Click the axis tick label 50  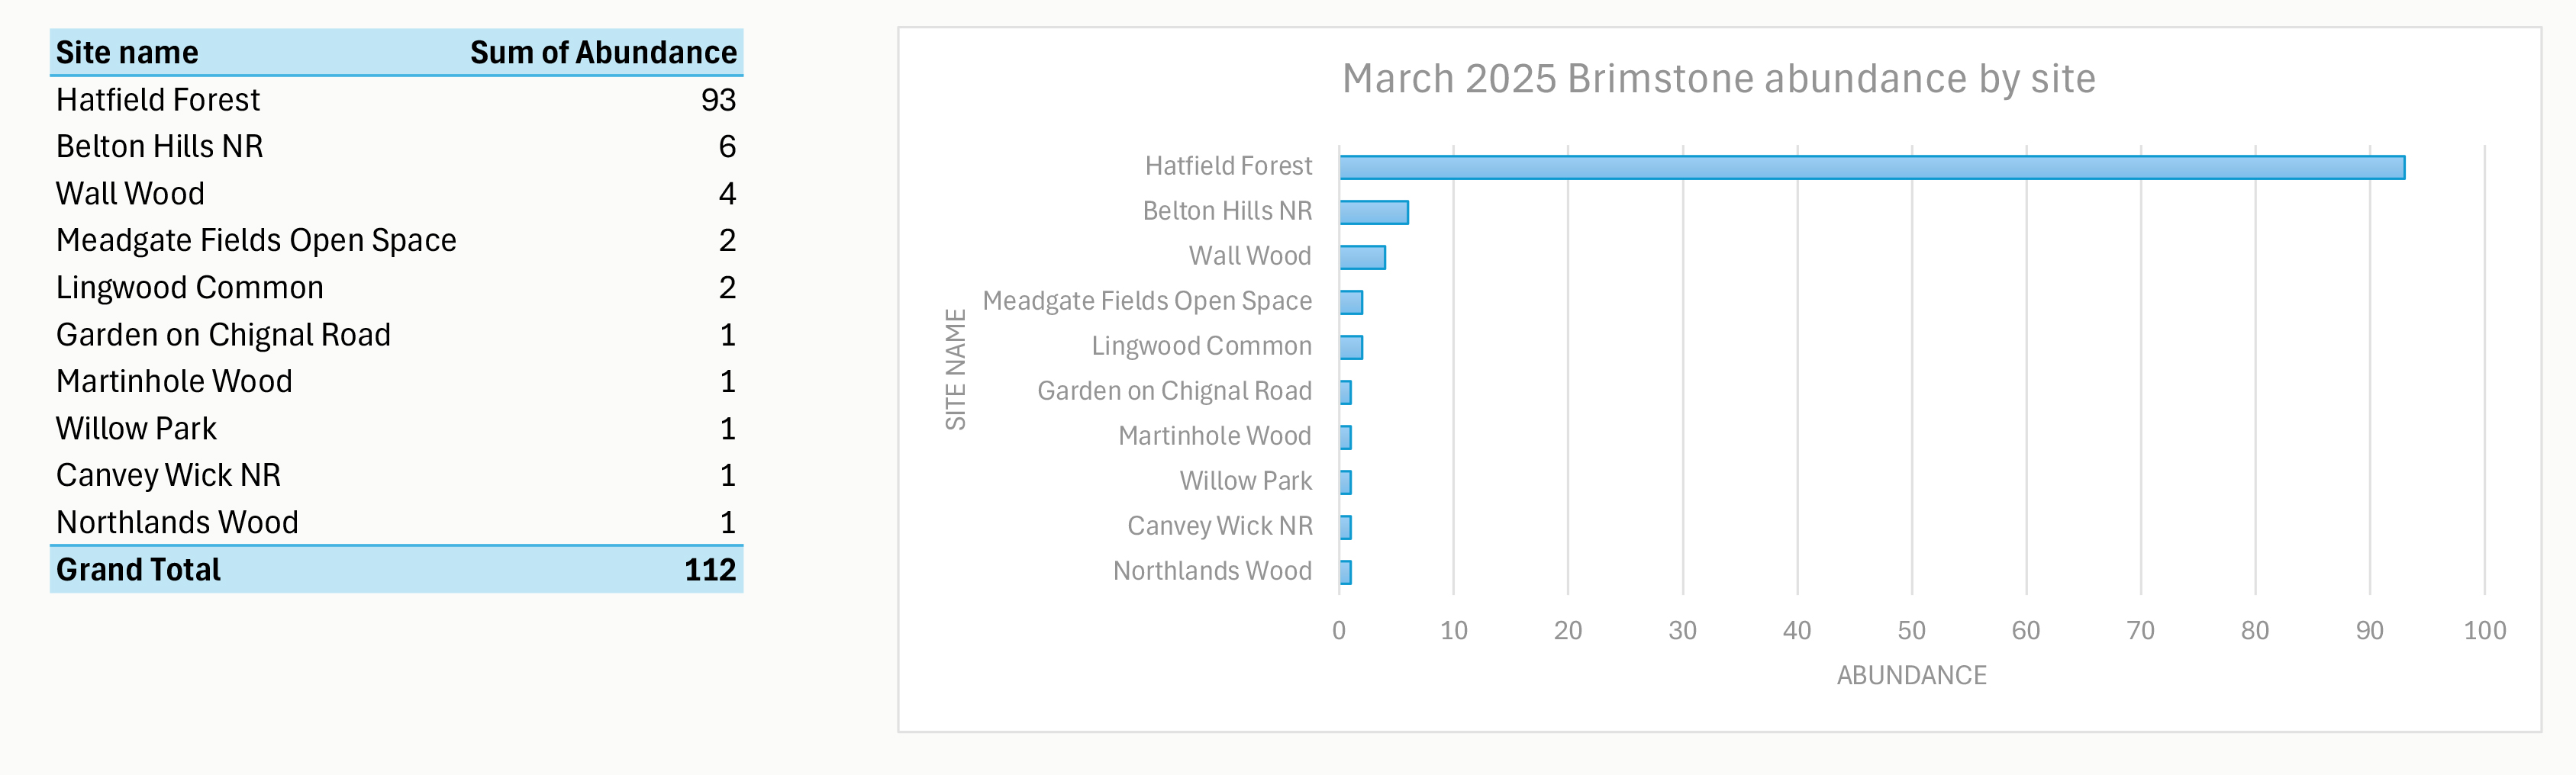coord(1911,630)
